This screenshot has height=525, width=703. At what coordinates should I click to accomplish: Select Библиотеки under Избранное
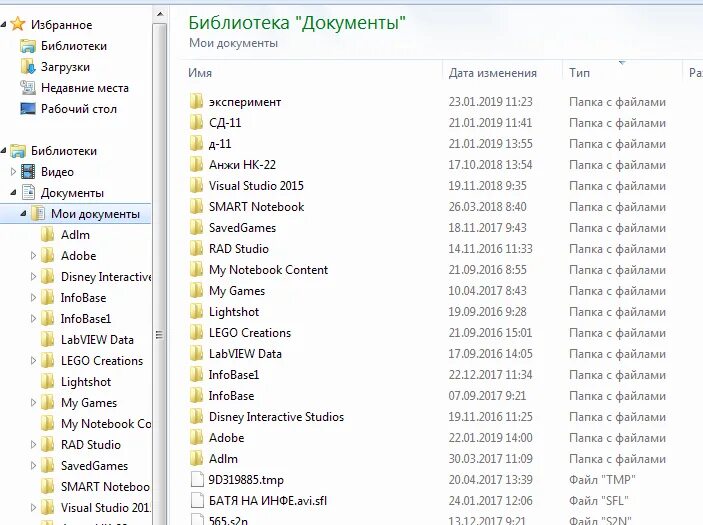pos(74,46)
